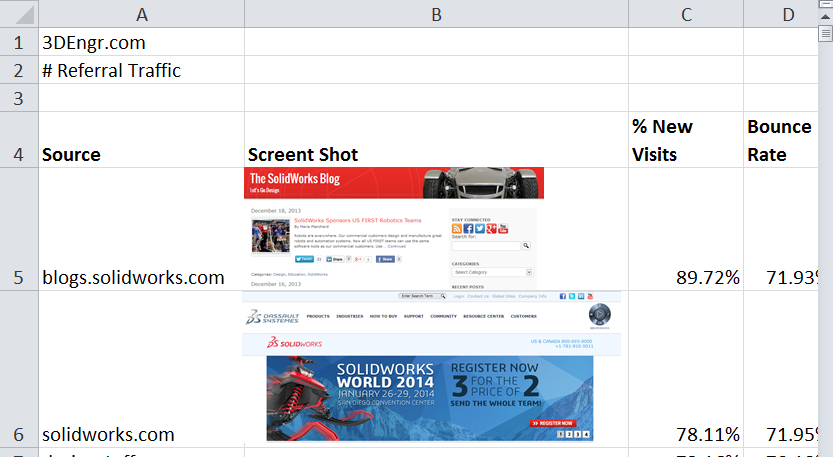Click the blogs.solidworks.com cell
833x457 pixels.
[141, 229]
